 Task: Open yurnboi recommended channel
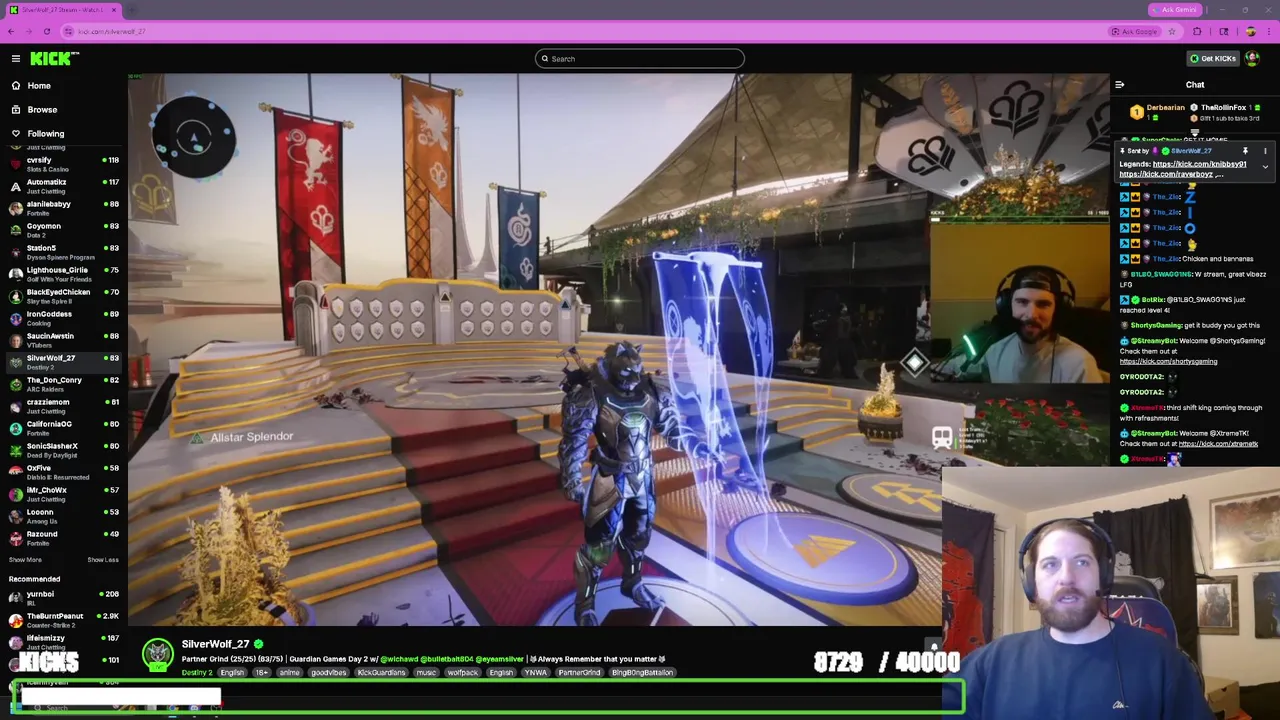click(62, 598)
